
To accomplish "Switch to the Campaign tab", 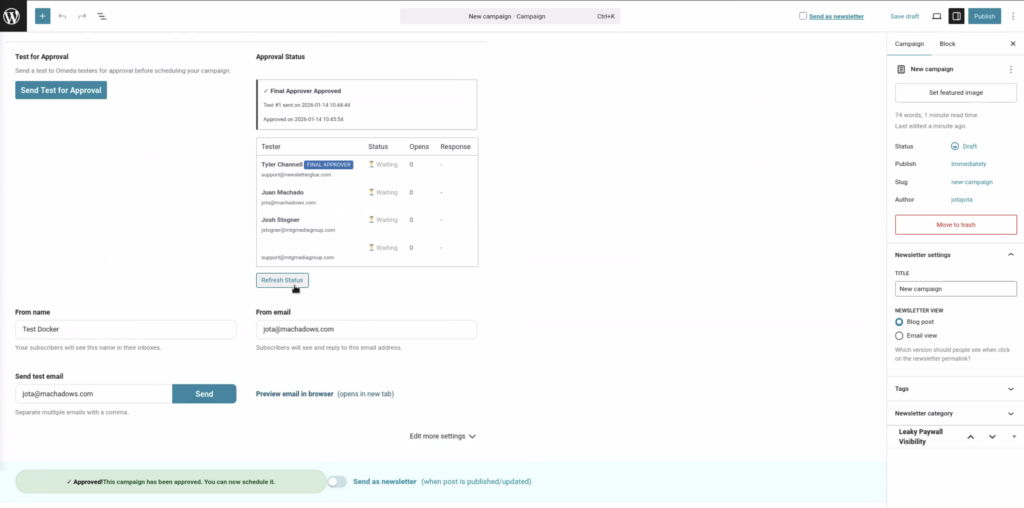I will point(909,44).
